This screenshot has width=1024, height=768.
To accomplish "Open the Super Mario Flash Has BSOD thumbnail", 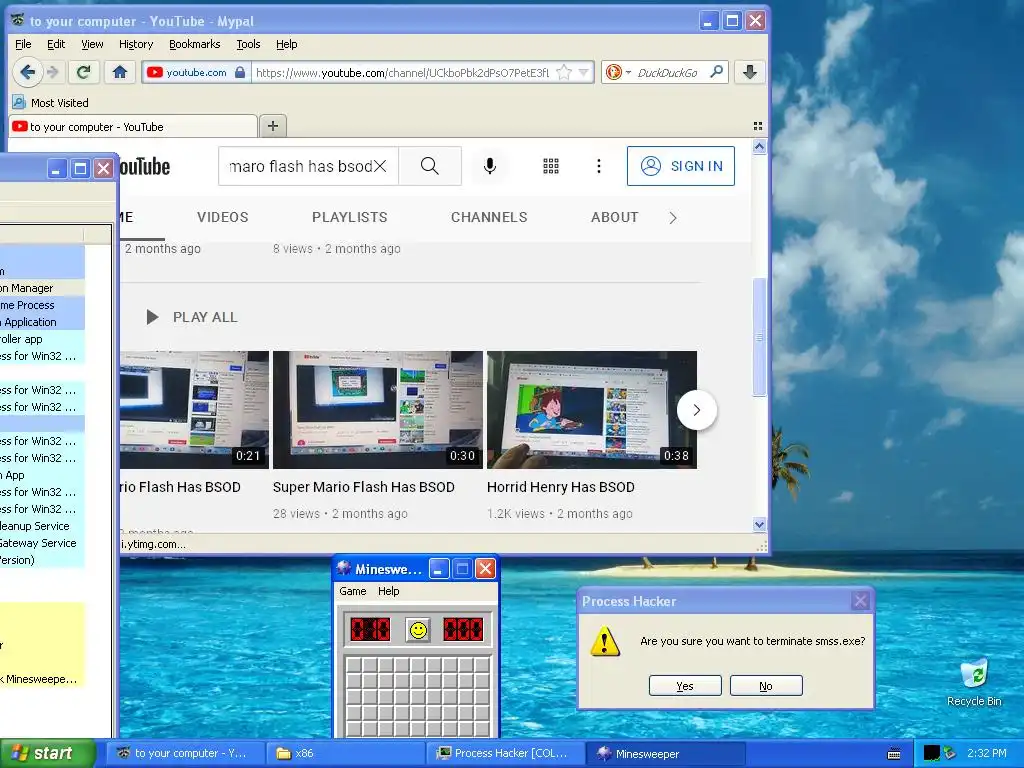I will pos(377,410).
